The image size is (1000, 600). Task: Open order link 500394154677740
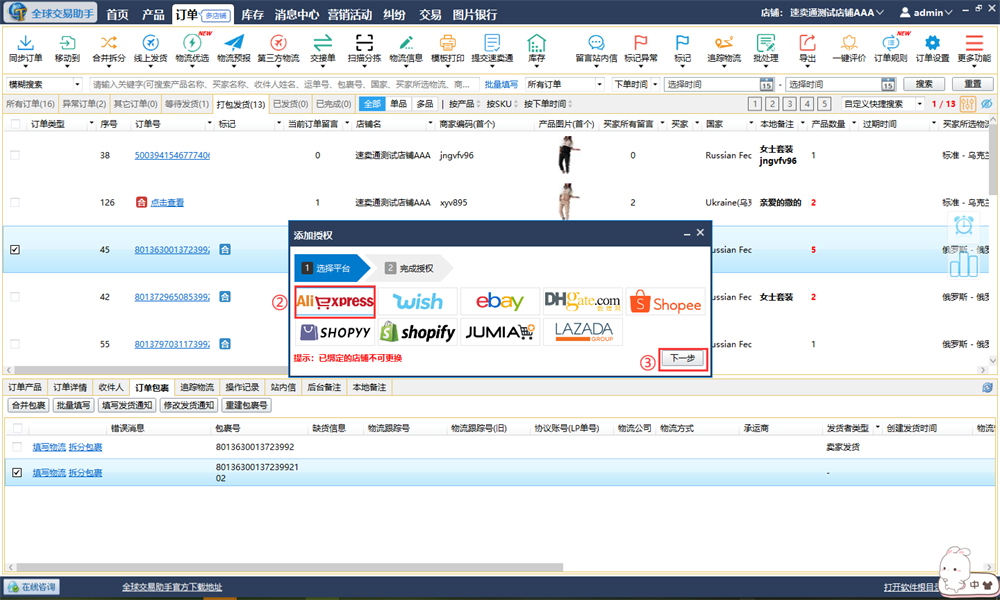(x=172, y=155)
